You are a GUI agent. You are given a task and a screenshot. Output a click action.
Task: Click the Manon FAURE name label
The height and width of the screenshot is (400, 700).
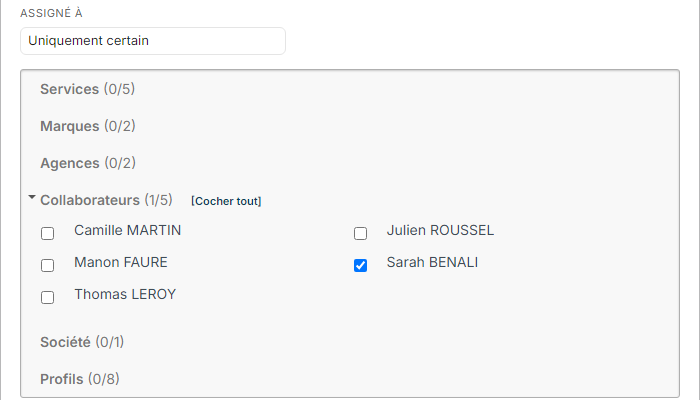point(121,262)
